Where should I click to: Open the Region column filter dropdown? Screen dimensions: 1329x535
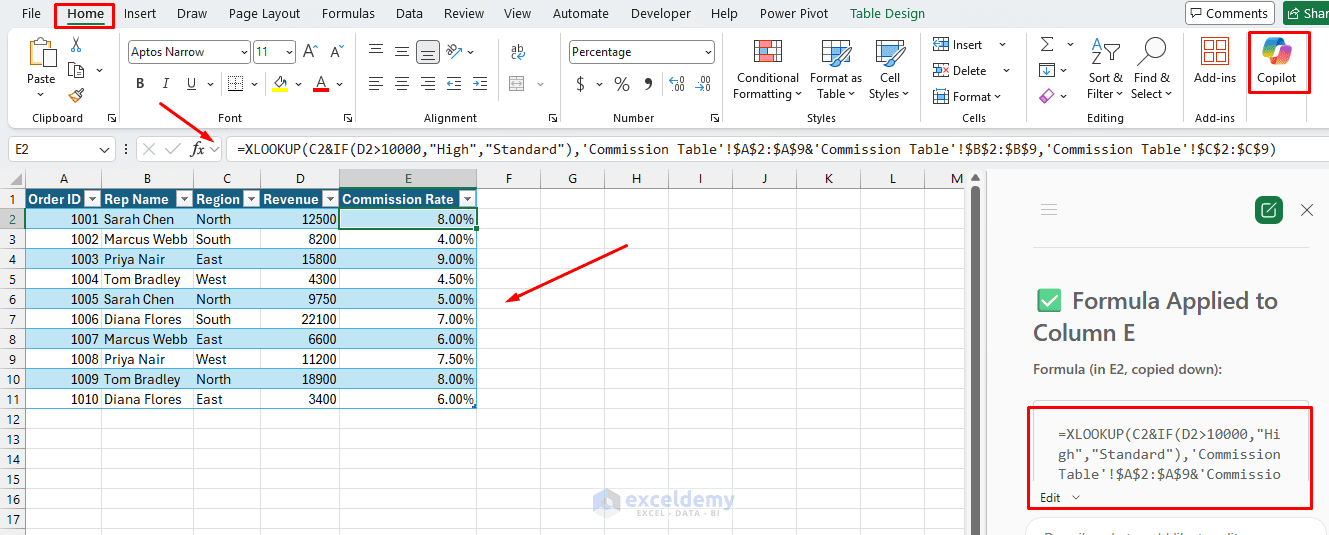pyautogui.click(x=251, y=199)
